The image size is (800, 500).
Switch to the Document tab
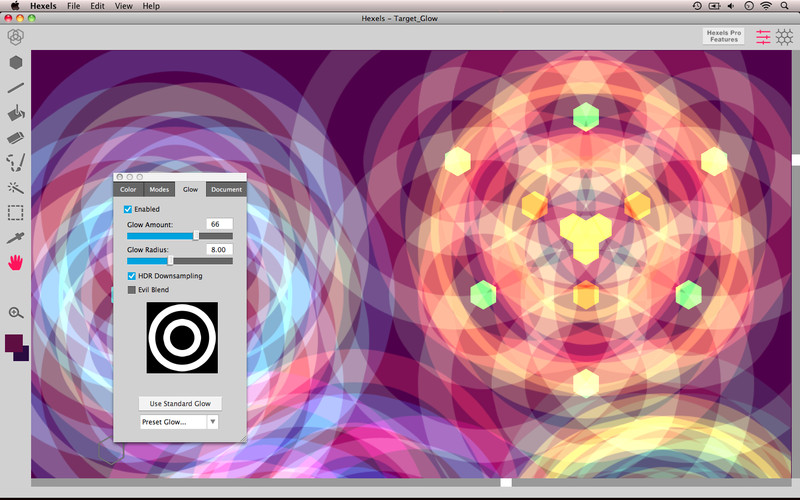point(226,189)
